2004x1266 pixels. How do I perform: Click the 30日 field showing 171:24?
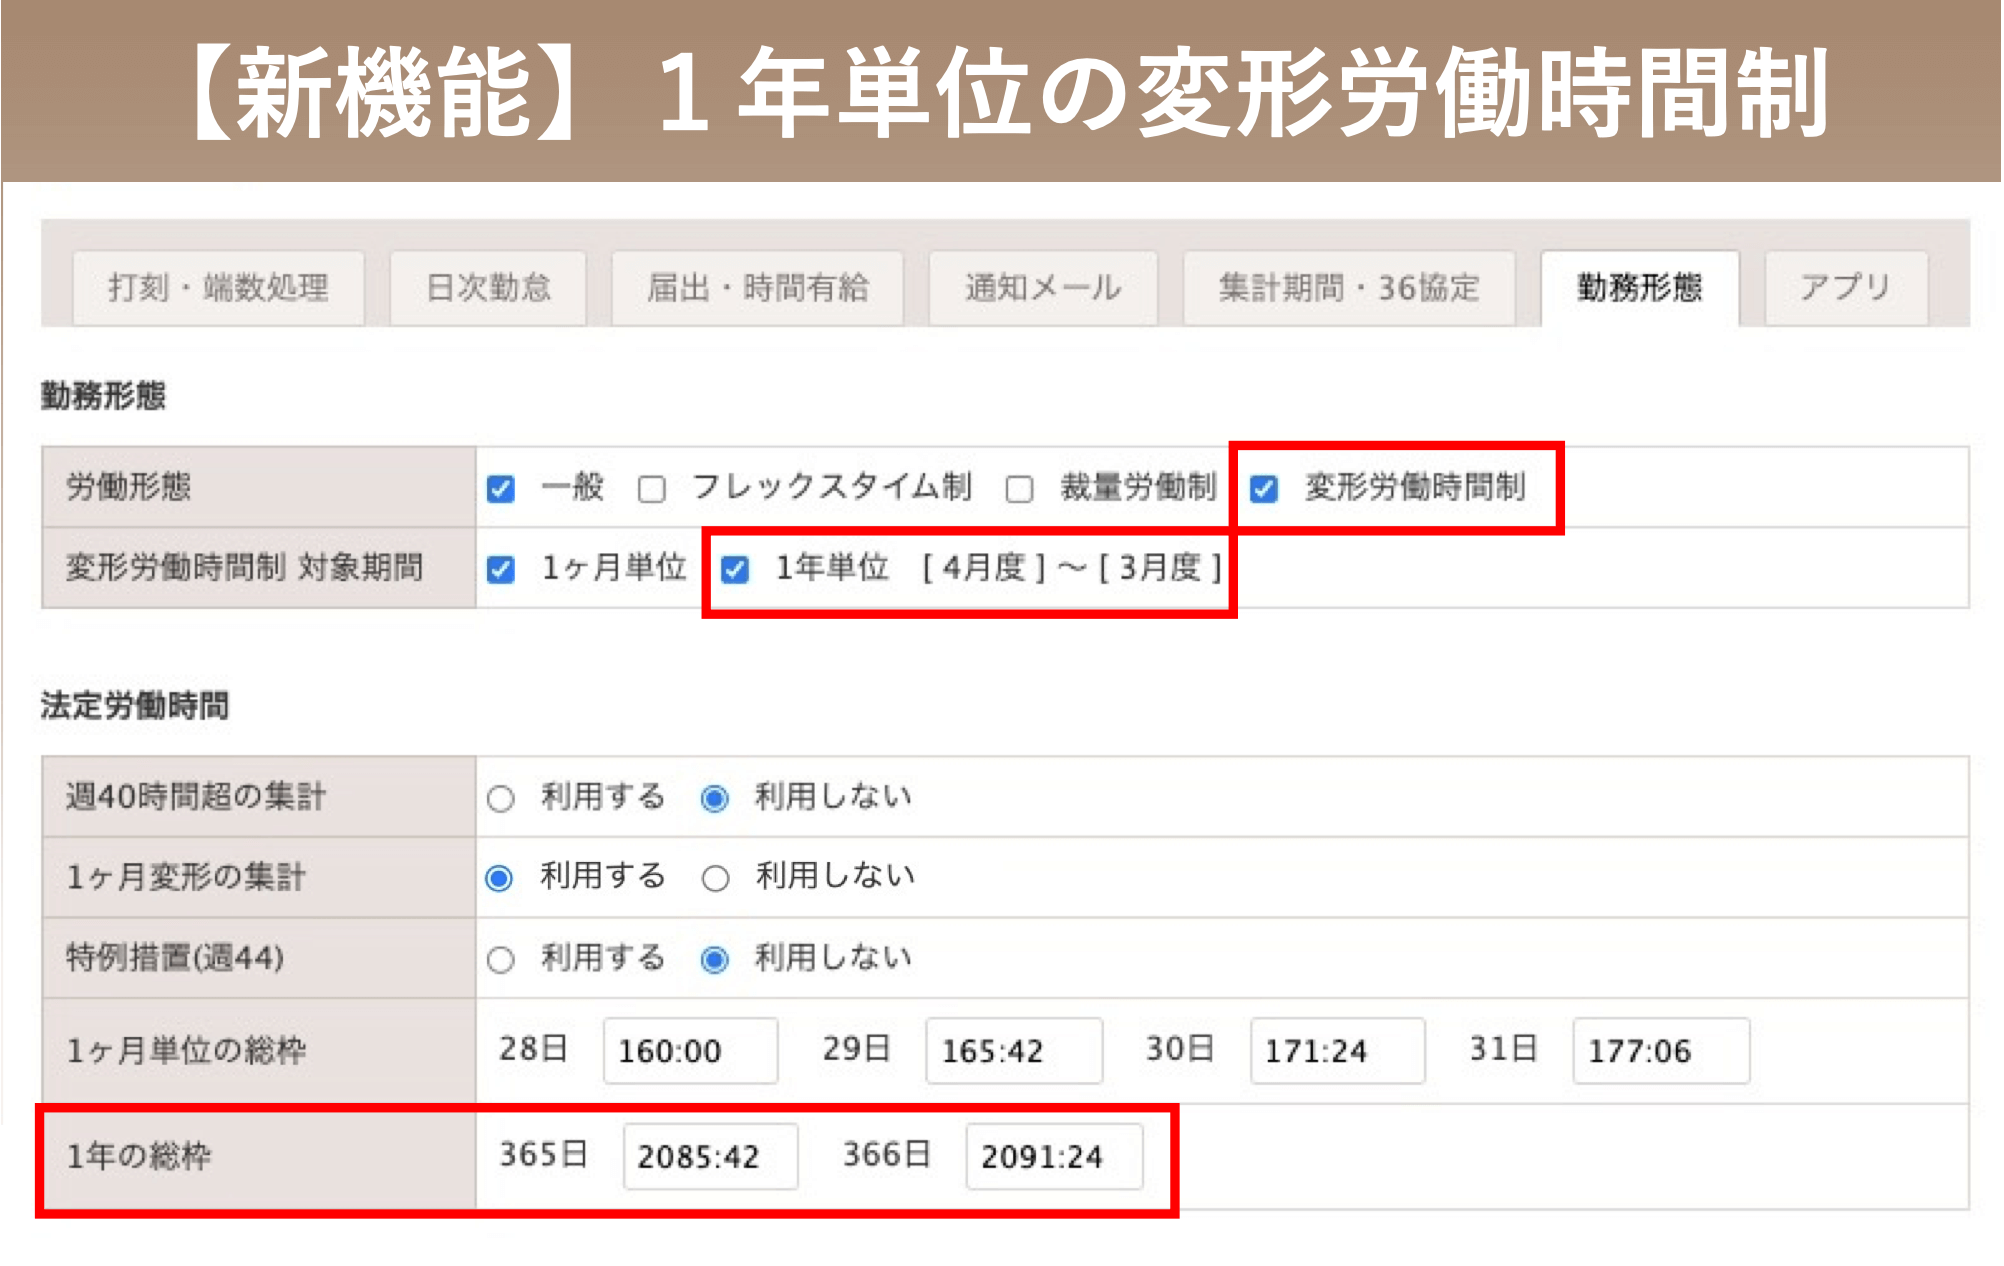[1337, 1051]
